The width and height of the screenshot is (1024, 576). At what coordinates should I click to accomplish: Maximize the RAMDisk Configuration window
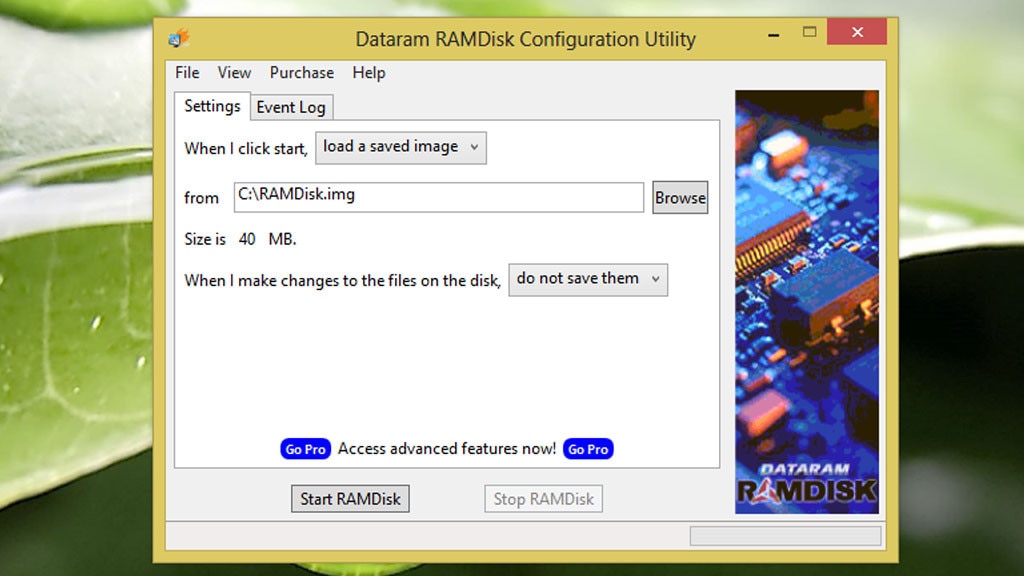(809, 32)
